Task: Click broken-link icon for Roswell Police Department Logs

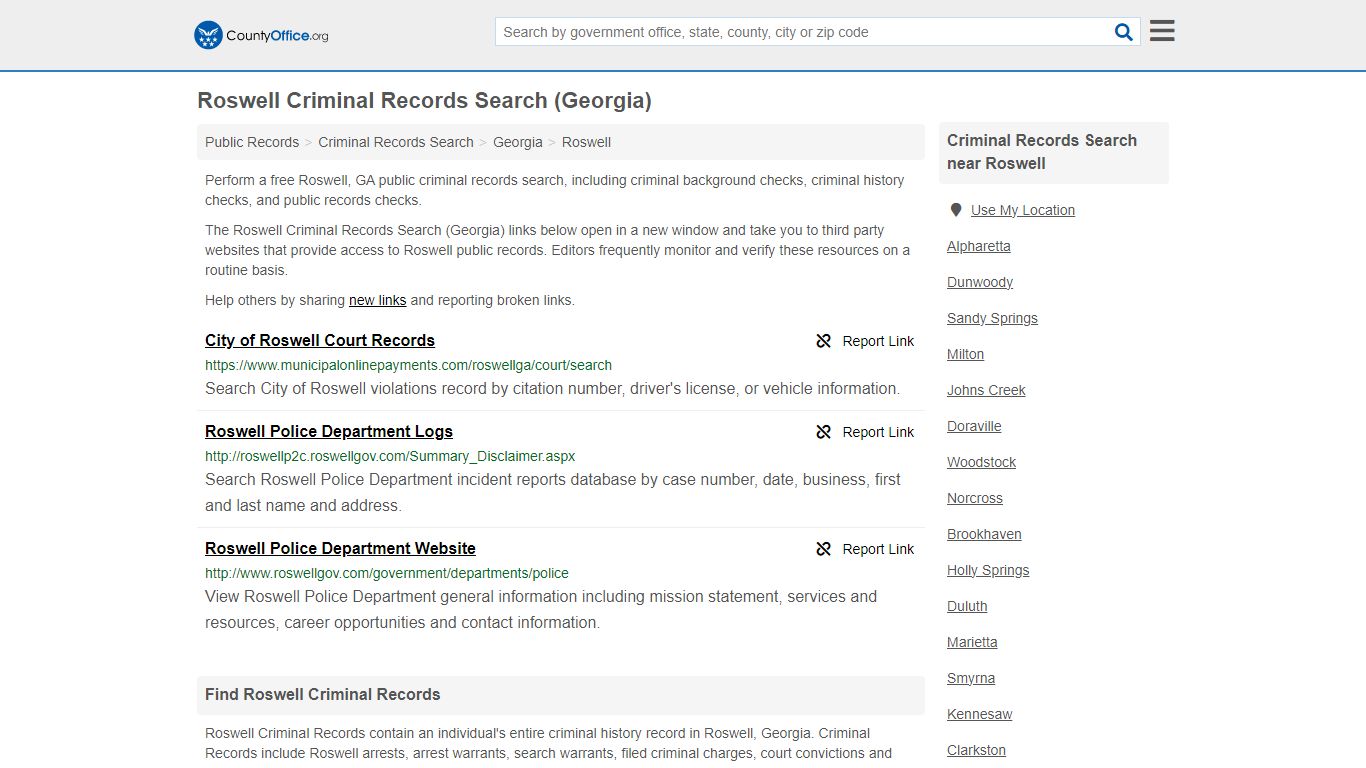Action: click(824, 432)
